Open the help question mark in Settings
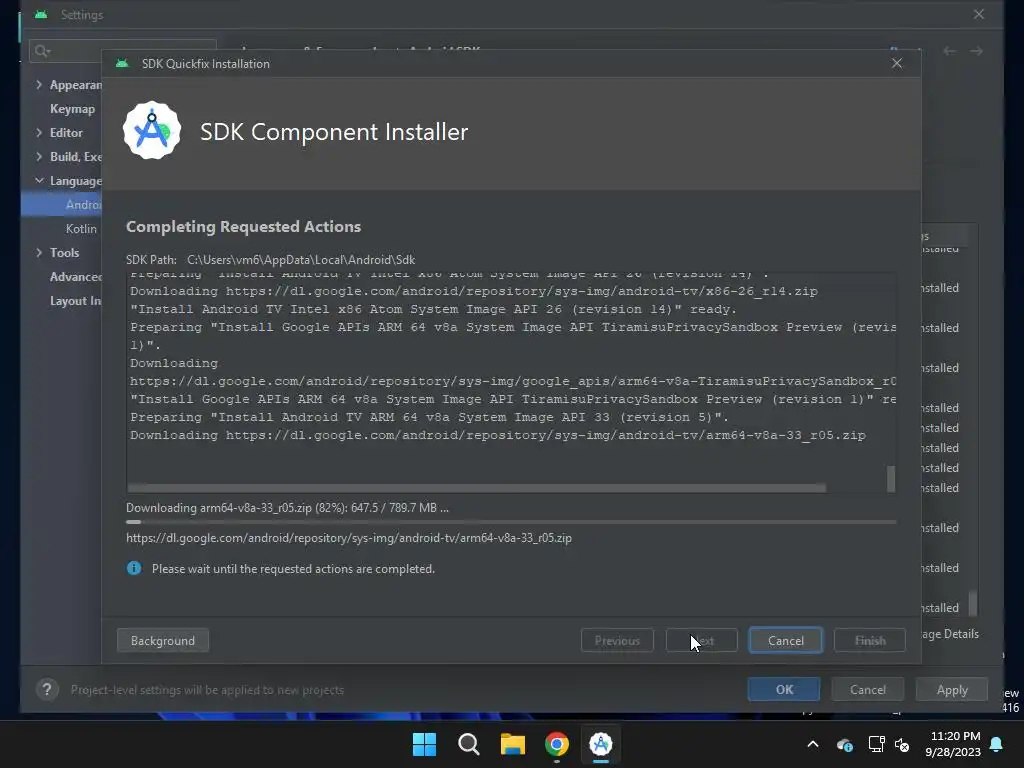This screenshot has height=768, width=1024. [x=47, y=689]
